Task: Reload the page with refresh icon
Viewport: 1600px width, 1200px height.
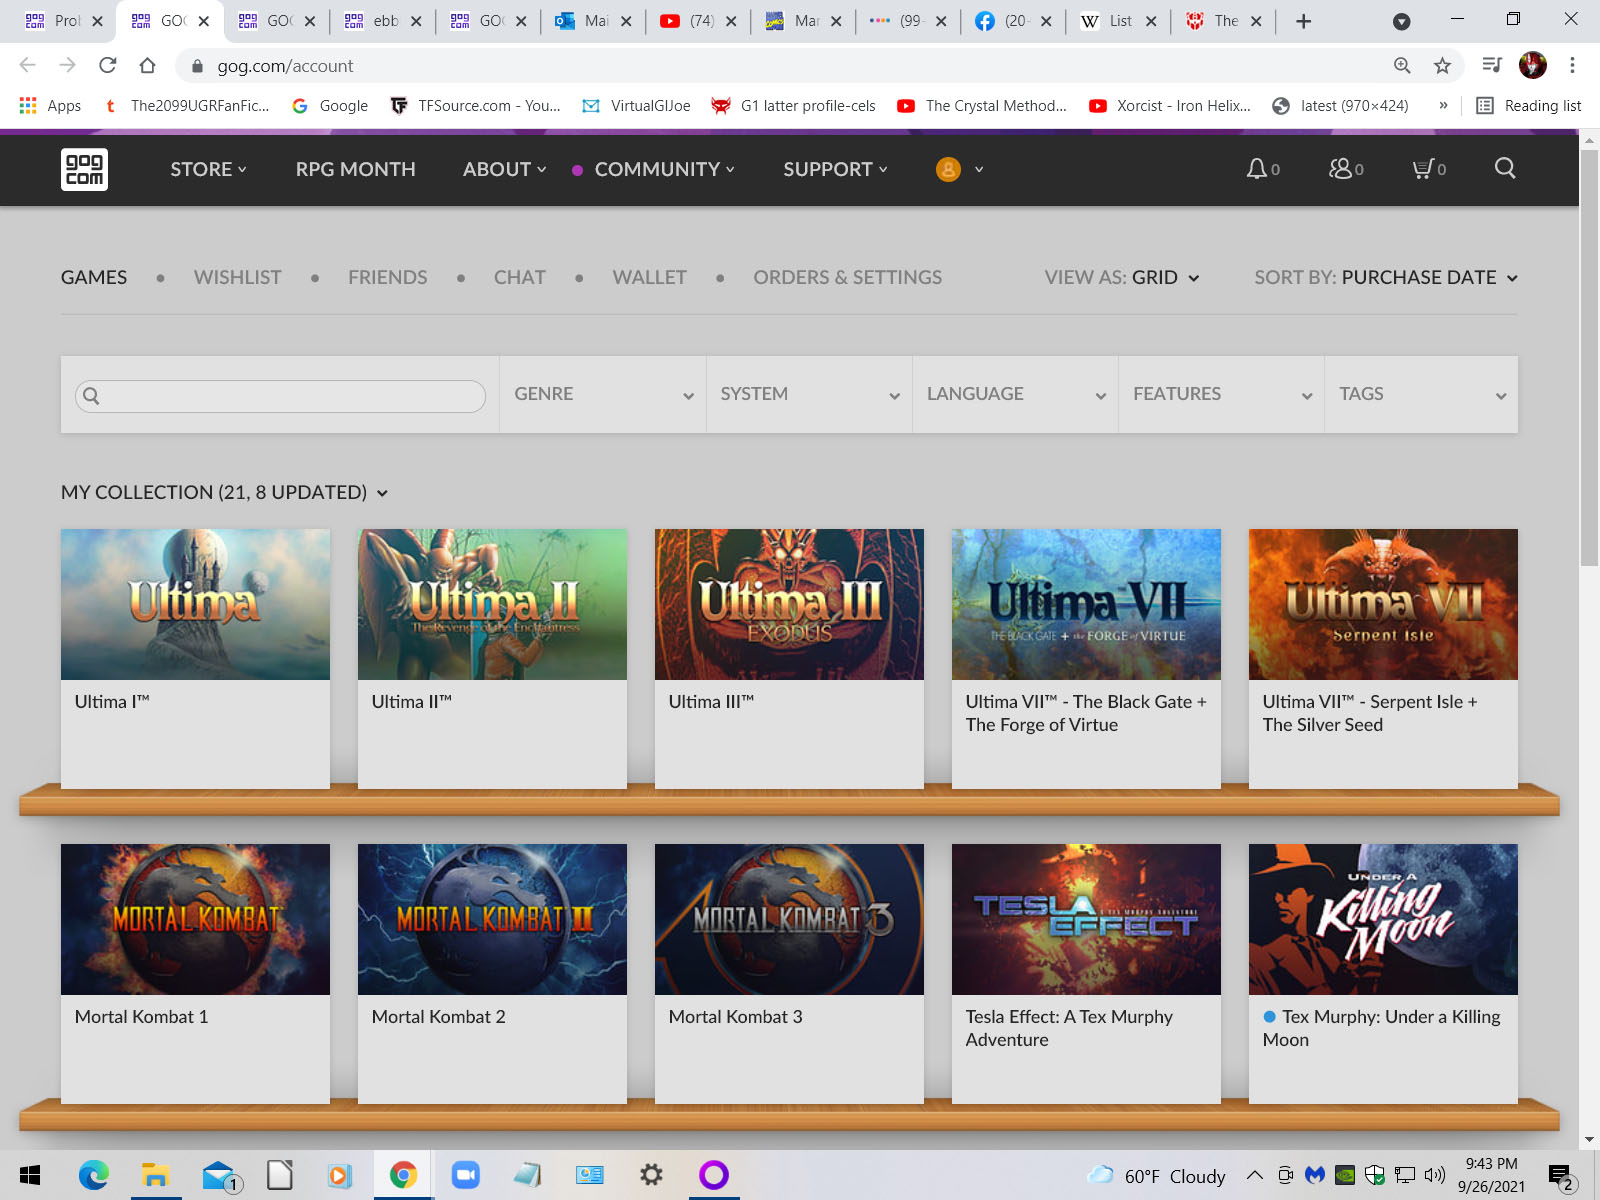Action: pos(108,65)
